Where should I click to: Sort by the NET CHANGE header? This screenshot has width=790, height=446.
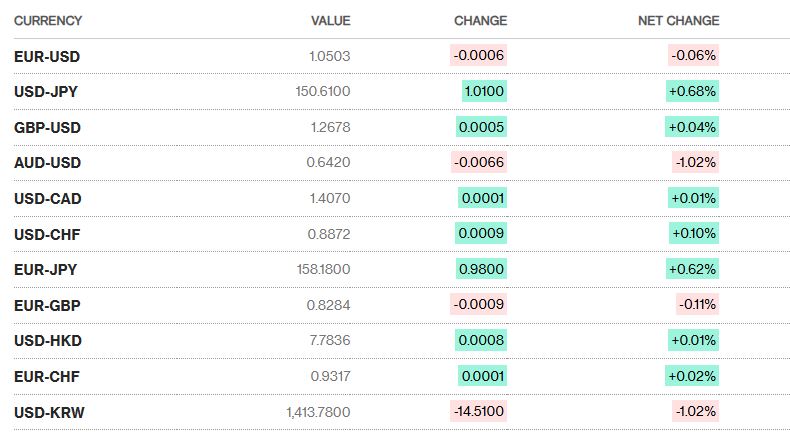point(678,21)
